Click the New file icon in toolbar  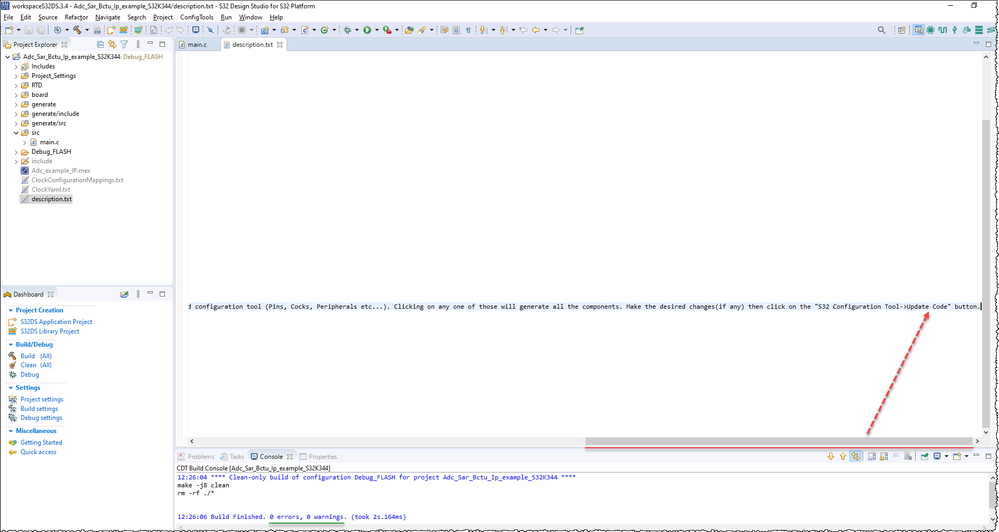point(8,30)
